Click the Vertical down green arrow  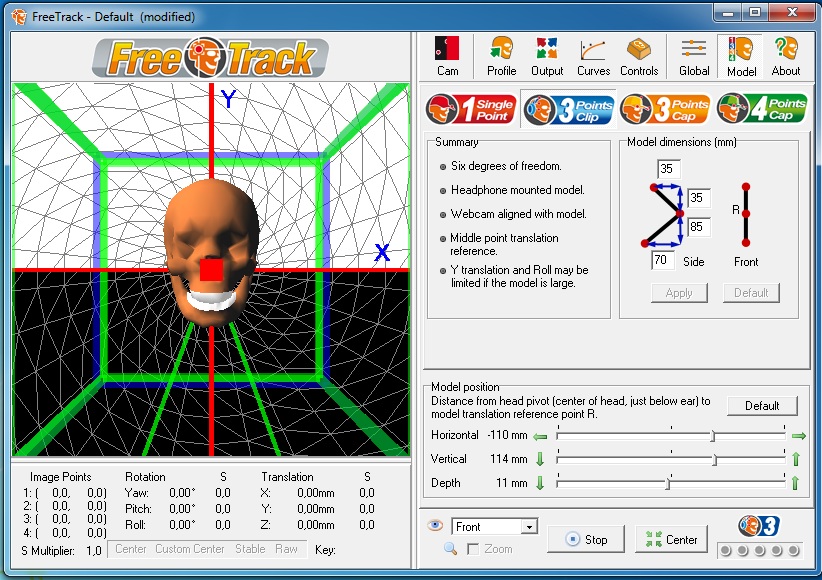point(540,459)
